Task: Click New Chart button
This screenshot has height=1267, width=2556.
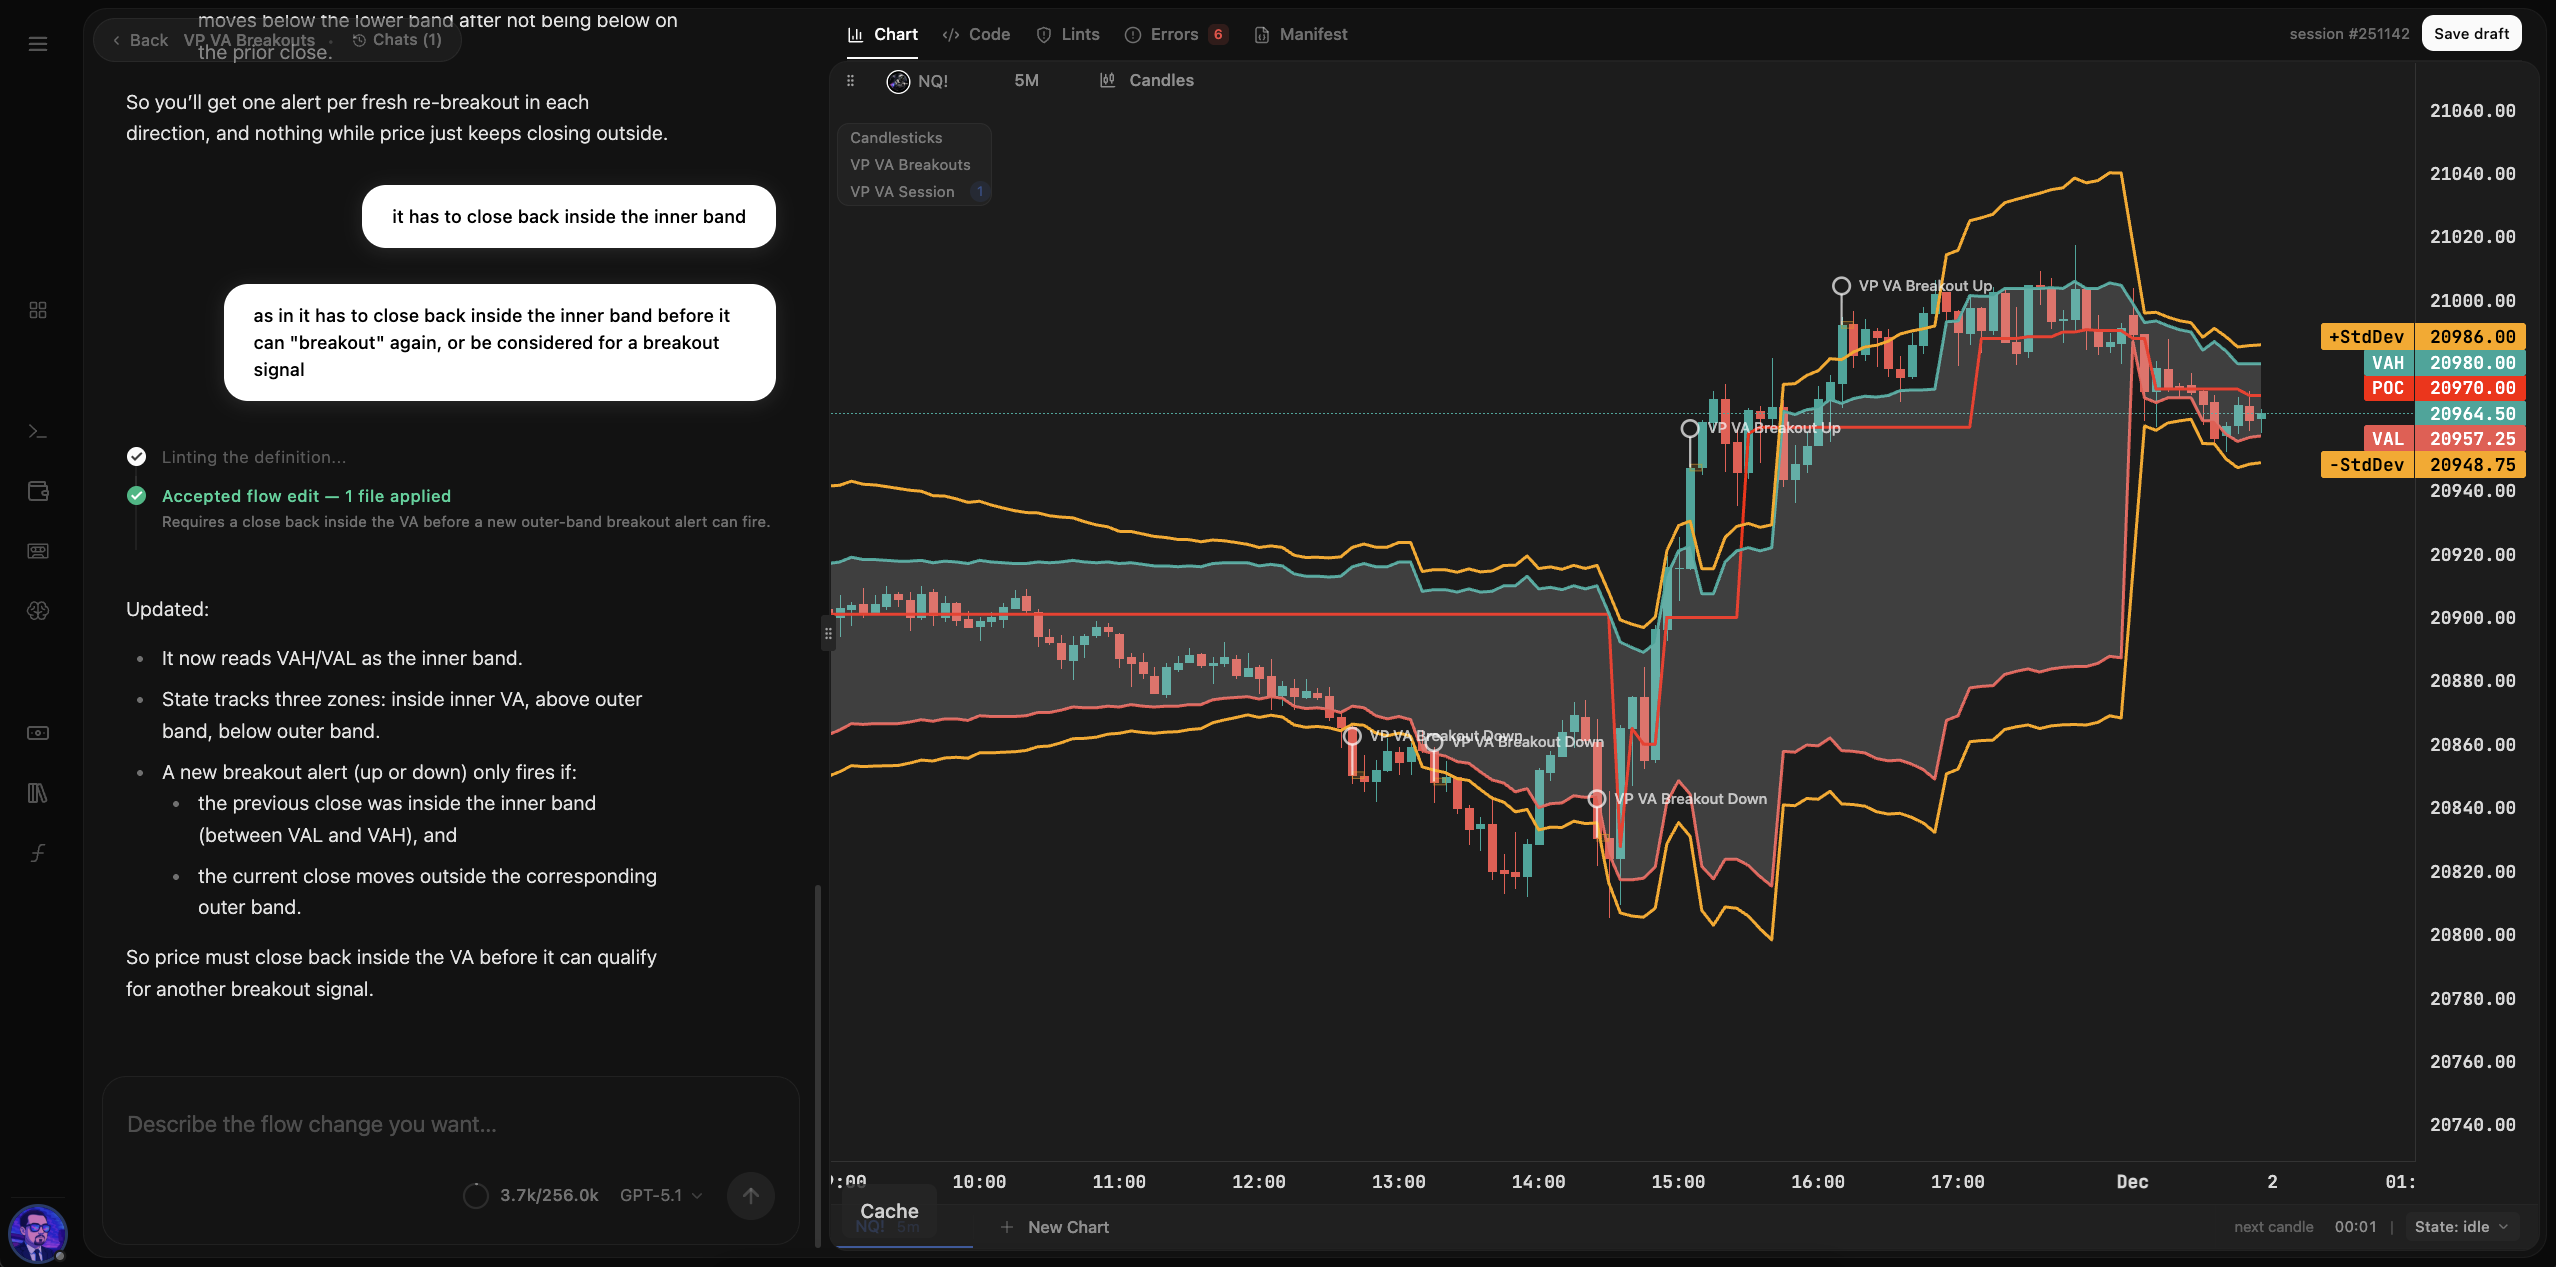Action: pos(1055,1227)
